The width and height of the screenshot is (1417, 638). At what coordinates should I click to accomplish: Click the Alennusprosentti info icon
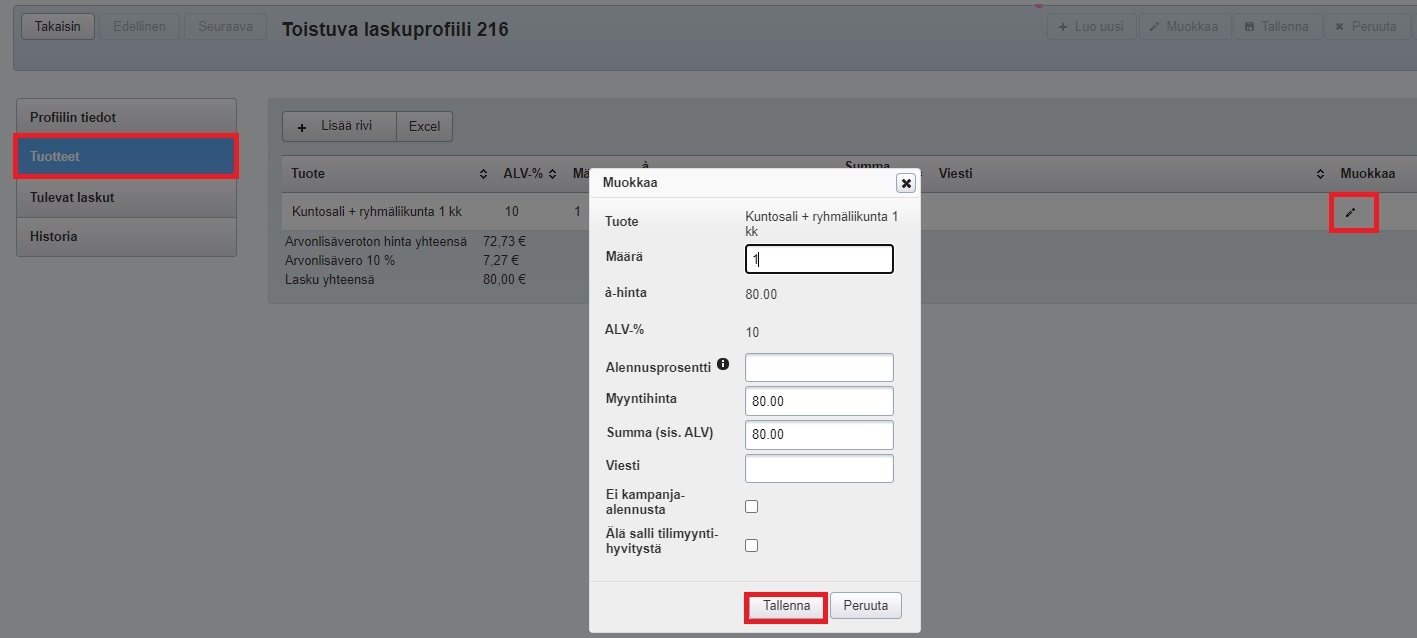[x=723, y=365]
